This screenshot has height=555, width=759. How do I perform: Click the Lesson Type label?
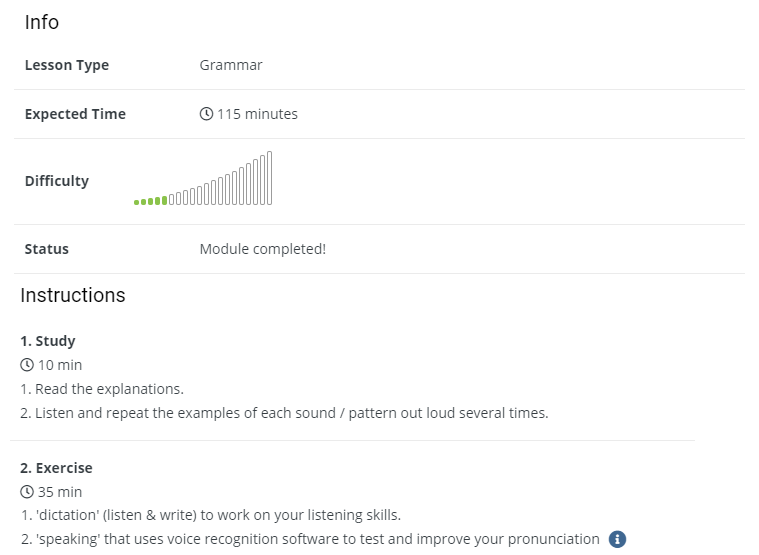(67, 65)
